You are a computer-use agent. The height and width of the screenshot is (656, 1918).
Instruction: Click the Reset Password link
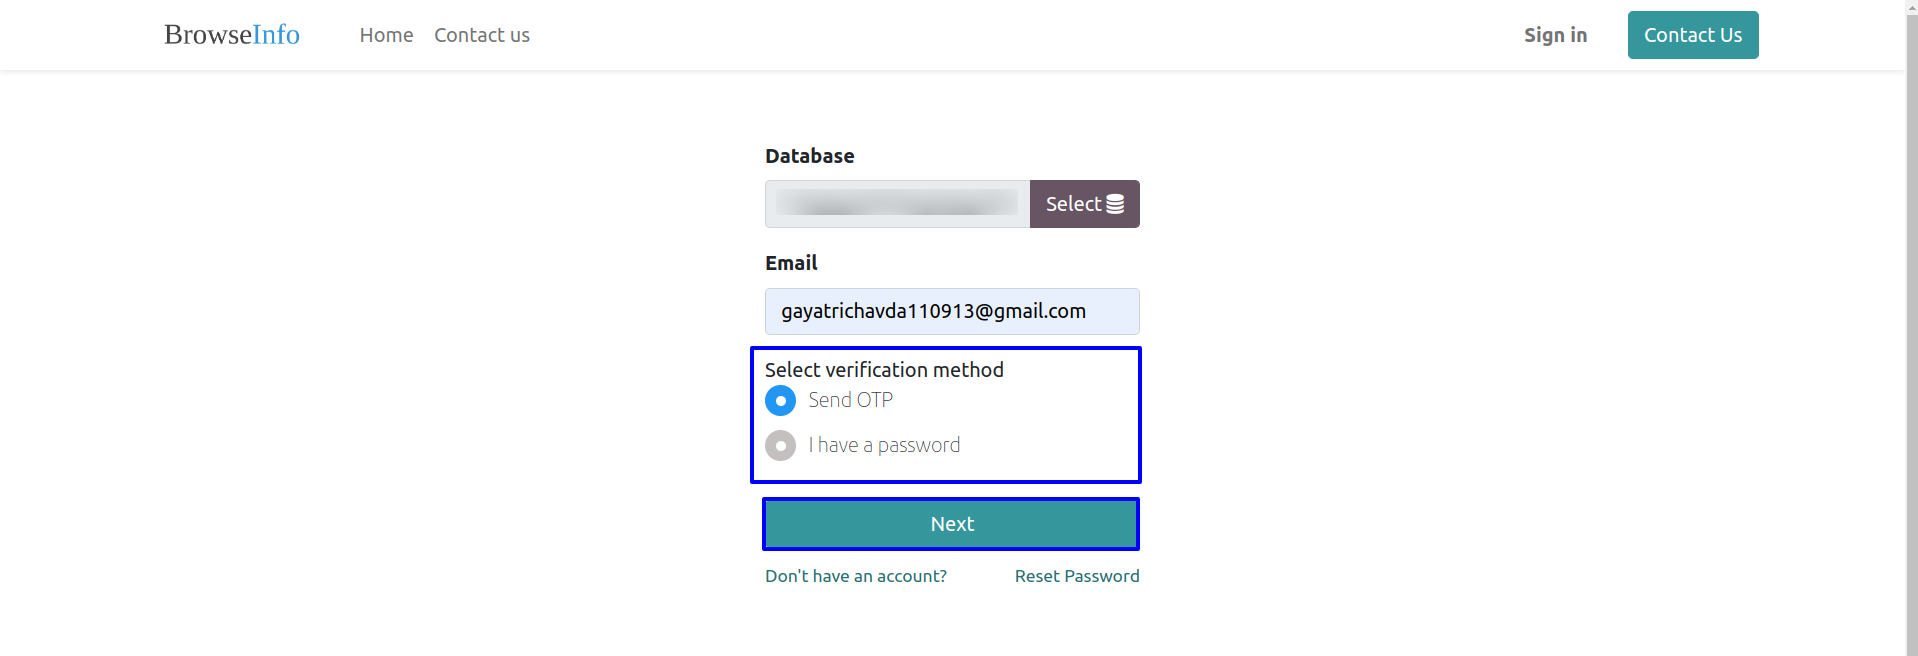tap(1077, 576)
